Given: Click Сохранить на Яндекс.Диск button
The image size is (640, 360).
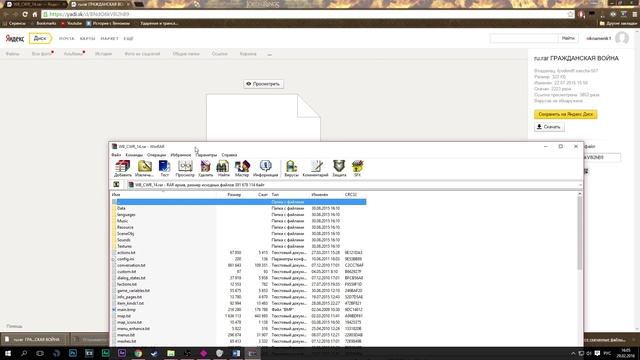Looking at the screenshot, I should [566, 114].
